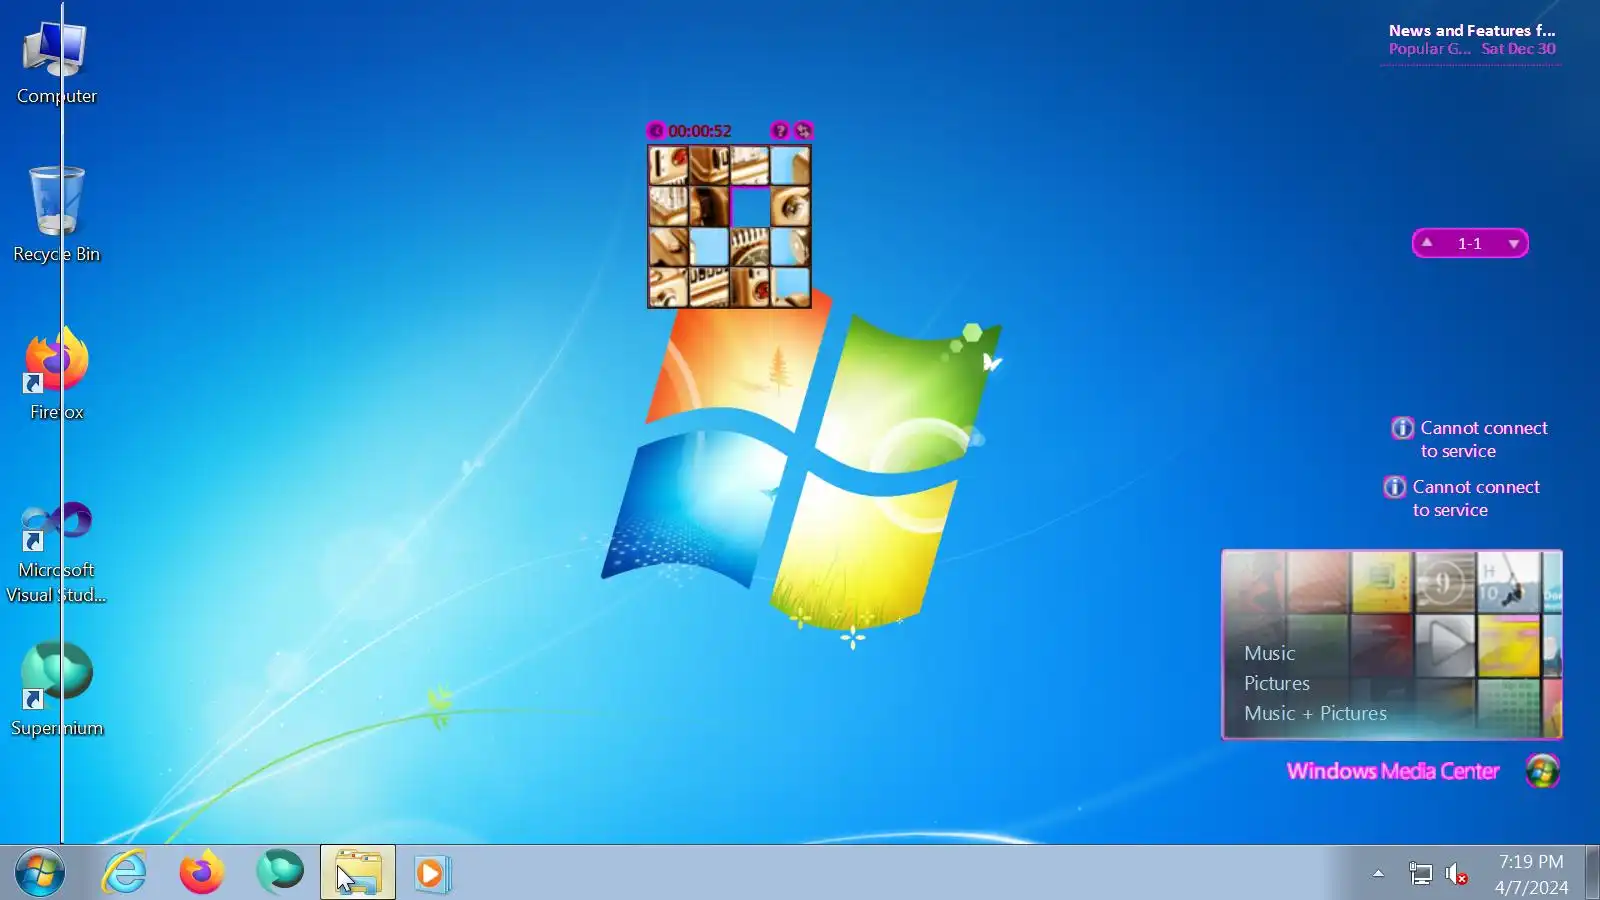
Task: Click the Popular G... feed source text
Action: (1429, 49)
